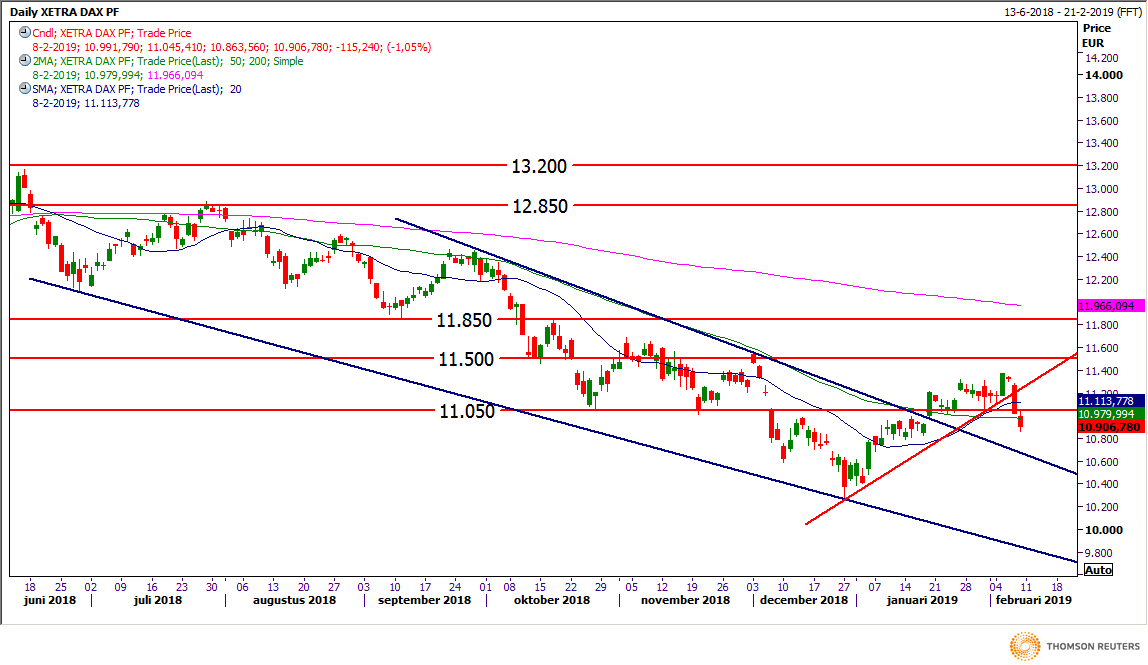Click the 10.000 price axis label

1103,530
